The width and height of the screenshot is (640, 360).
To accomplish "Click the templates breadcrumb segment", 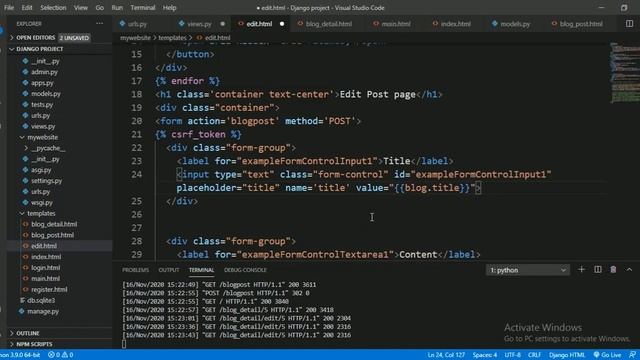I will (x=172, y=38).
